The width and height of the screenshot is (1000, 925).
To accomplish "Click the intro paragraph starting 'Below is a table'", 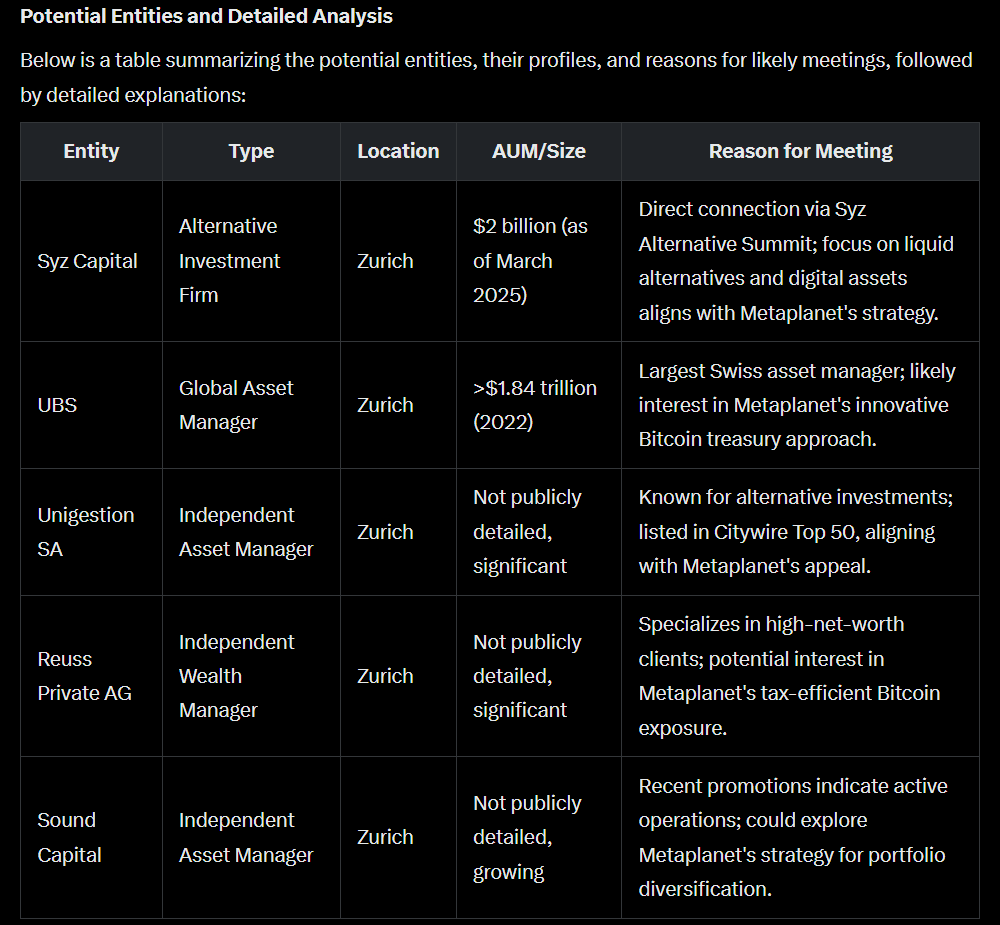I will pyautogui.click(x=496, y=77).
